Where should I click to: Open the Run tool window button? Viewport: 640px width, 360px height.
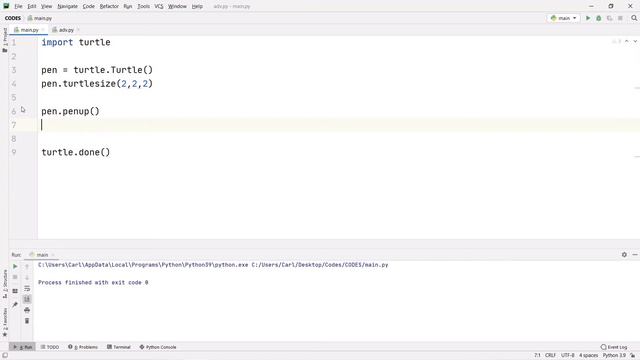(x=22, y=347)
